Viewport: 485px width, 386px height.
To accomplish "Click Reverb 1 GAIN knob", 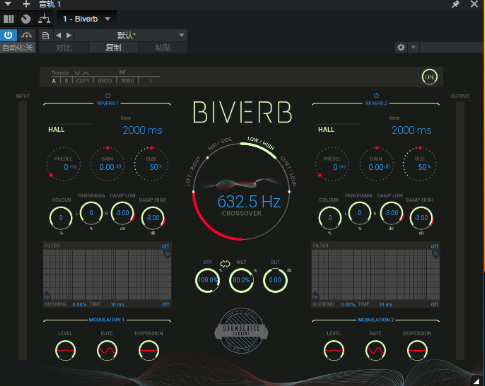I will click(107, 164).
